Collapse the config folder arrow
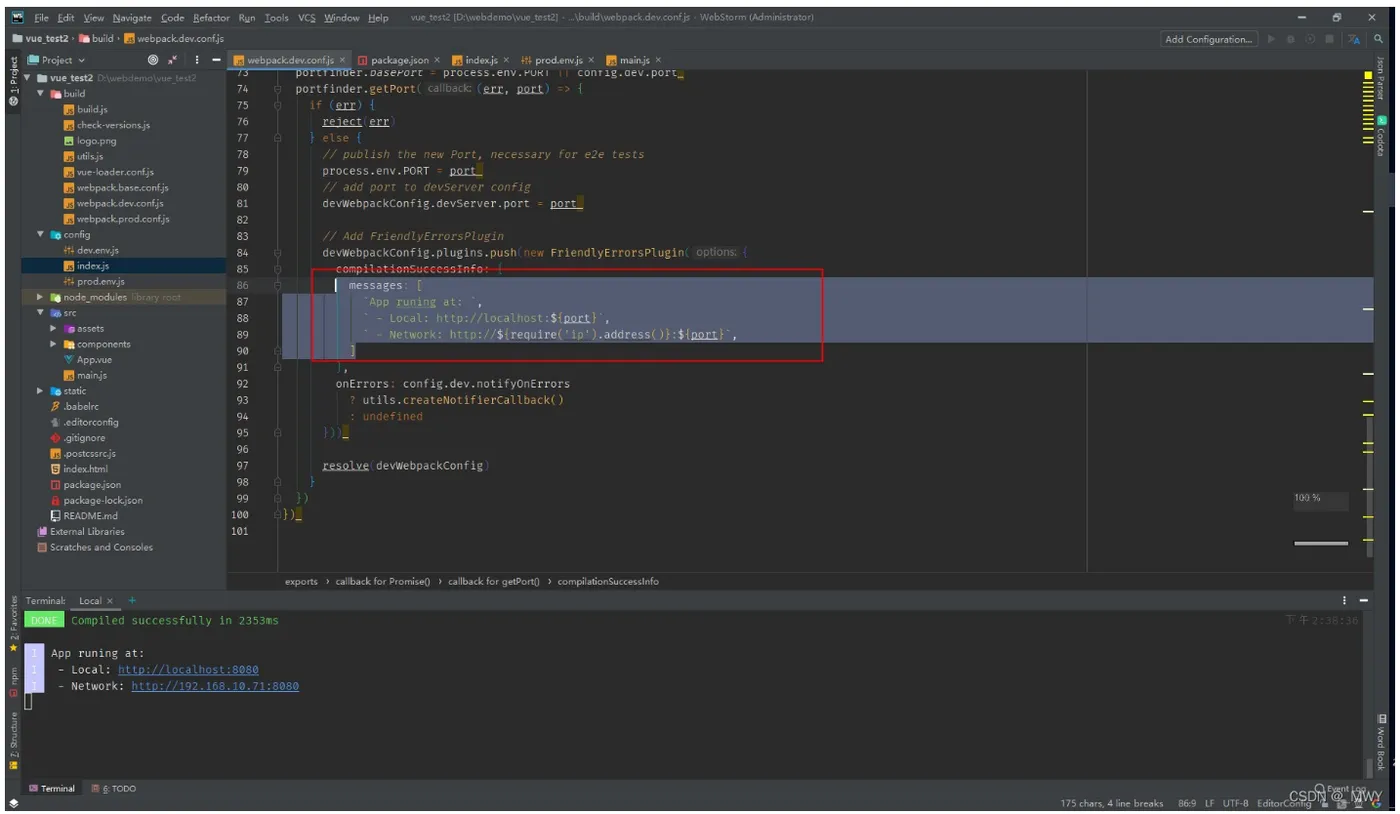The image size is (1400, 814). coord(41,235)
